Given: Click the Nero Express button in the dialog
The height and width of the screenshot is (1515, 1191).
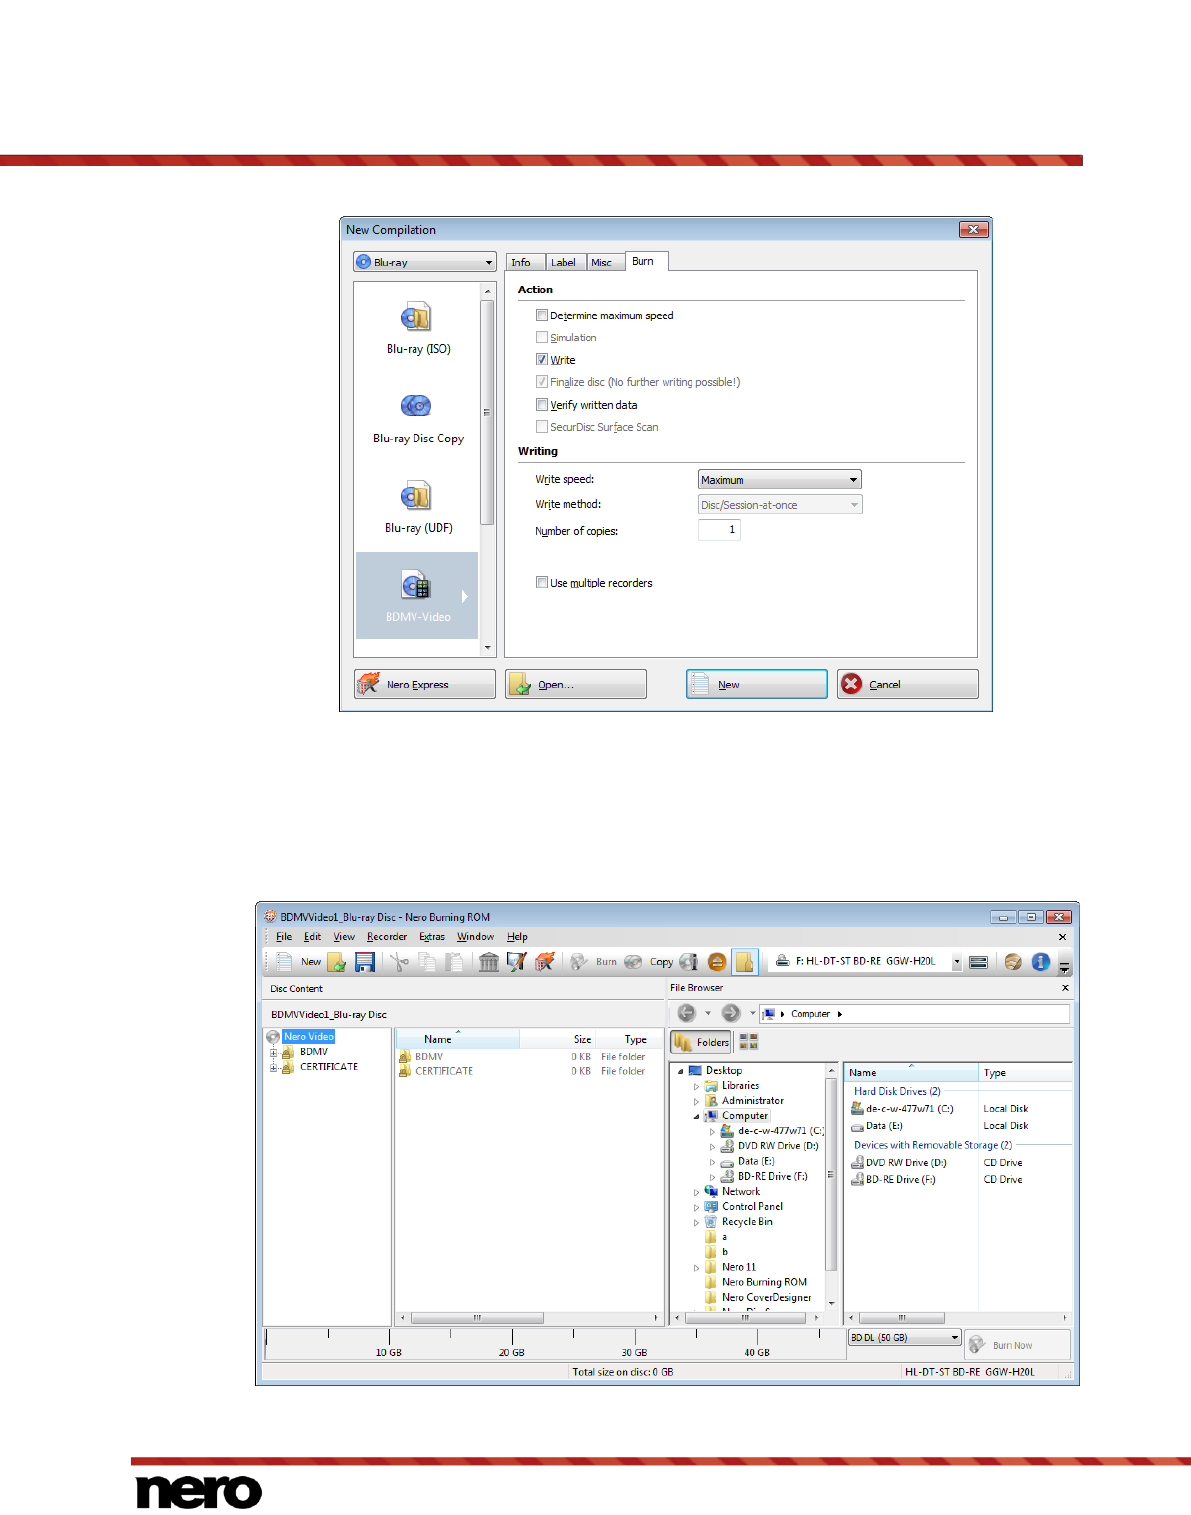Looking at the screenshot, I should (x=425, y=684).
